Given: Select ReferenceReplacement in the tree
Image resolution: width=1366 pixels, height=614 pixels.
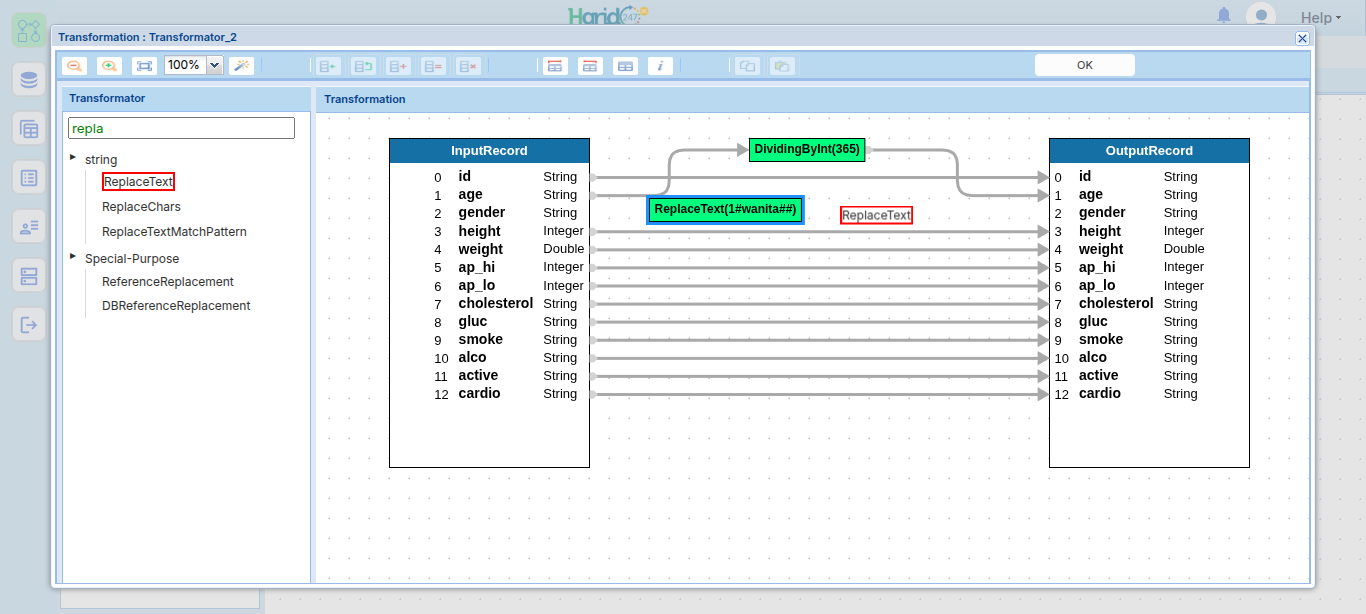Looking at the screenshot, I should pyautogui.click(x=168, y=282).
